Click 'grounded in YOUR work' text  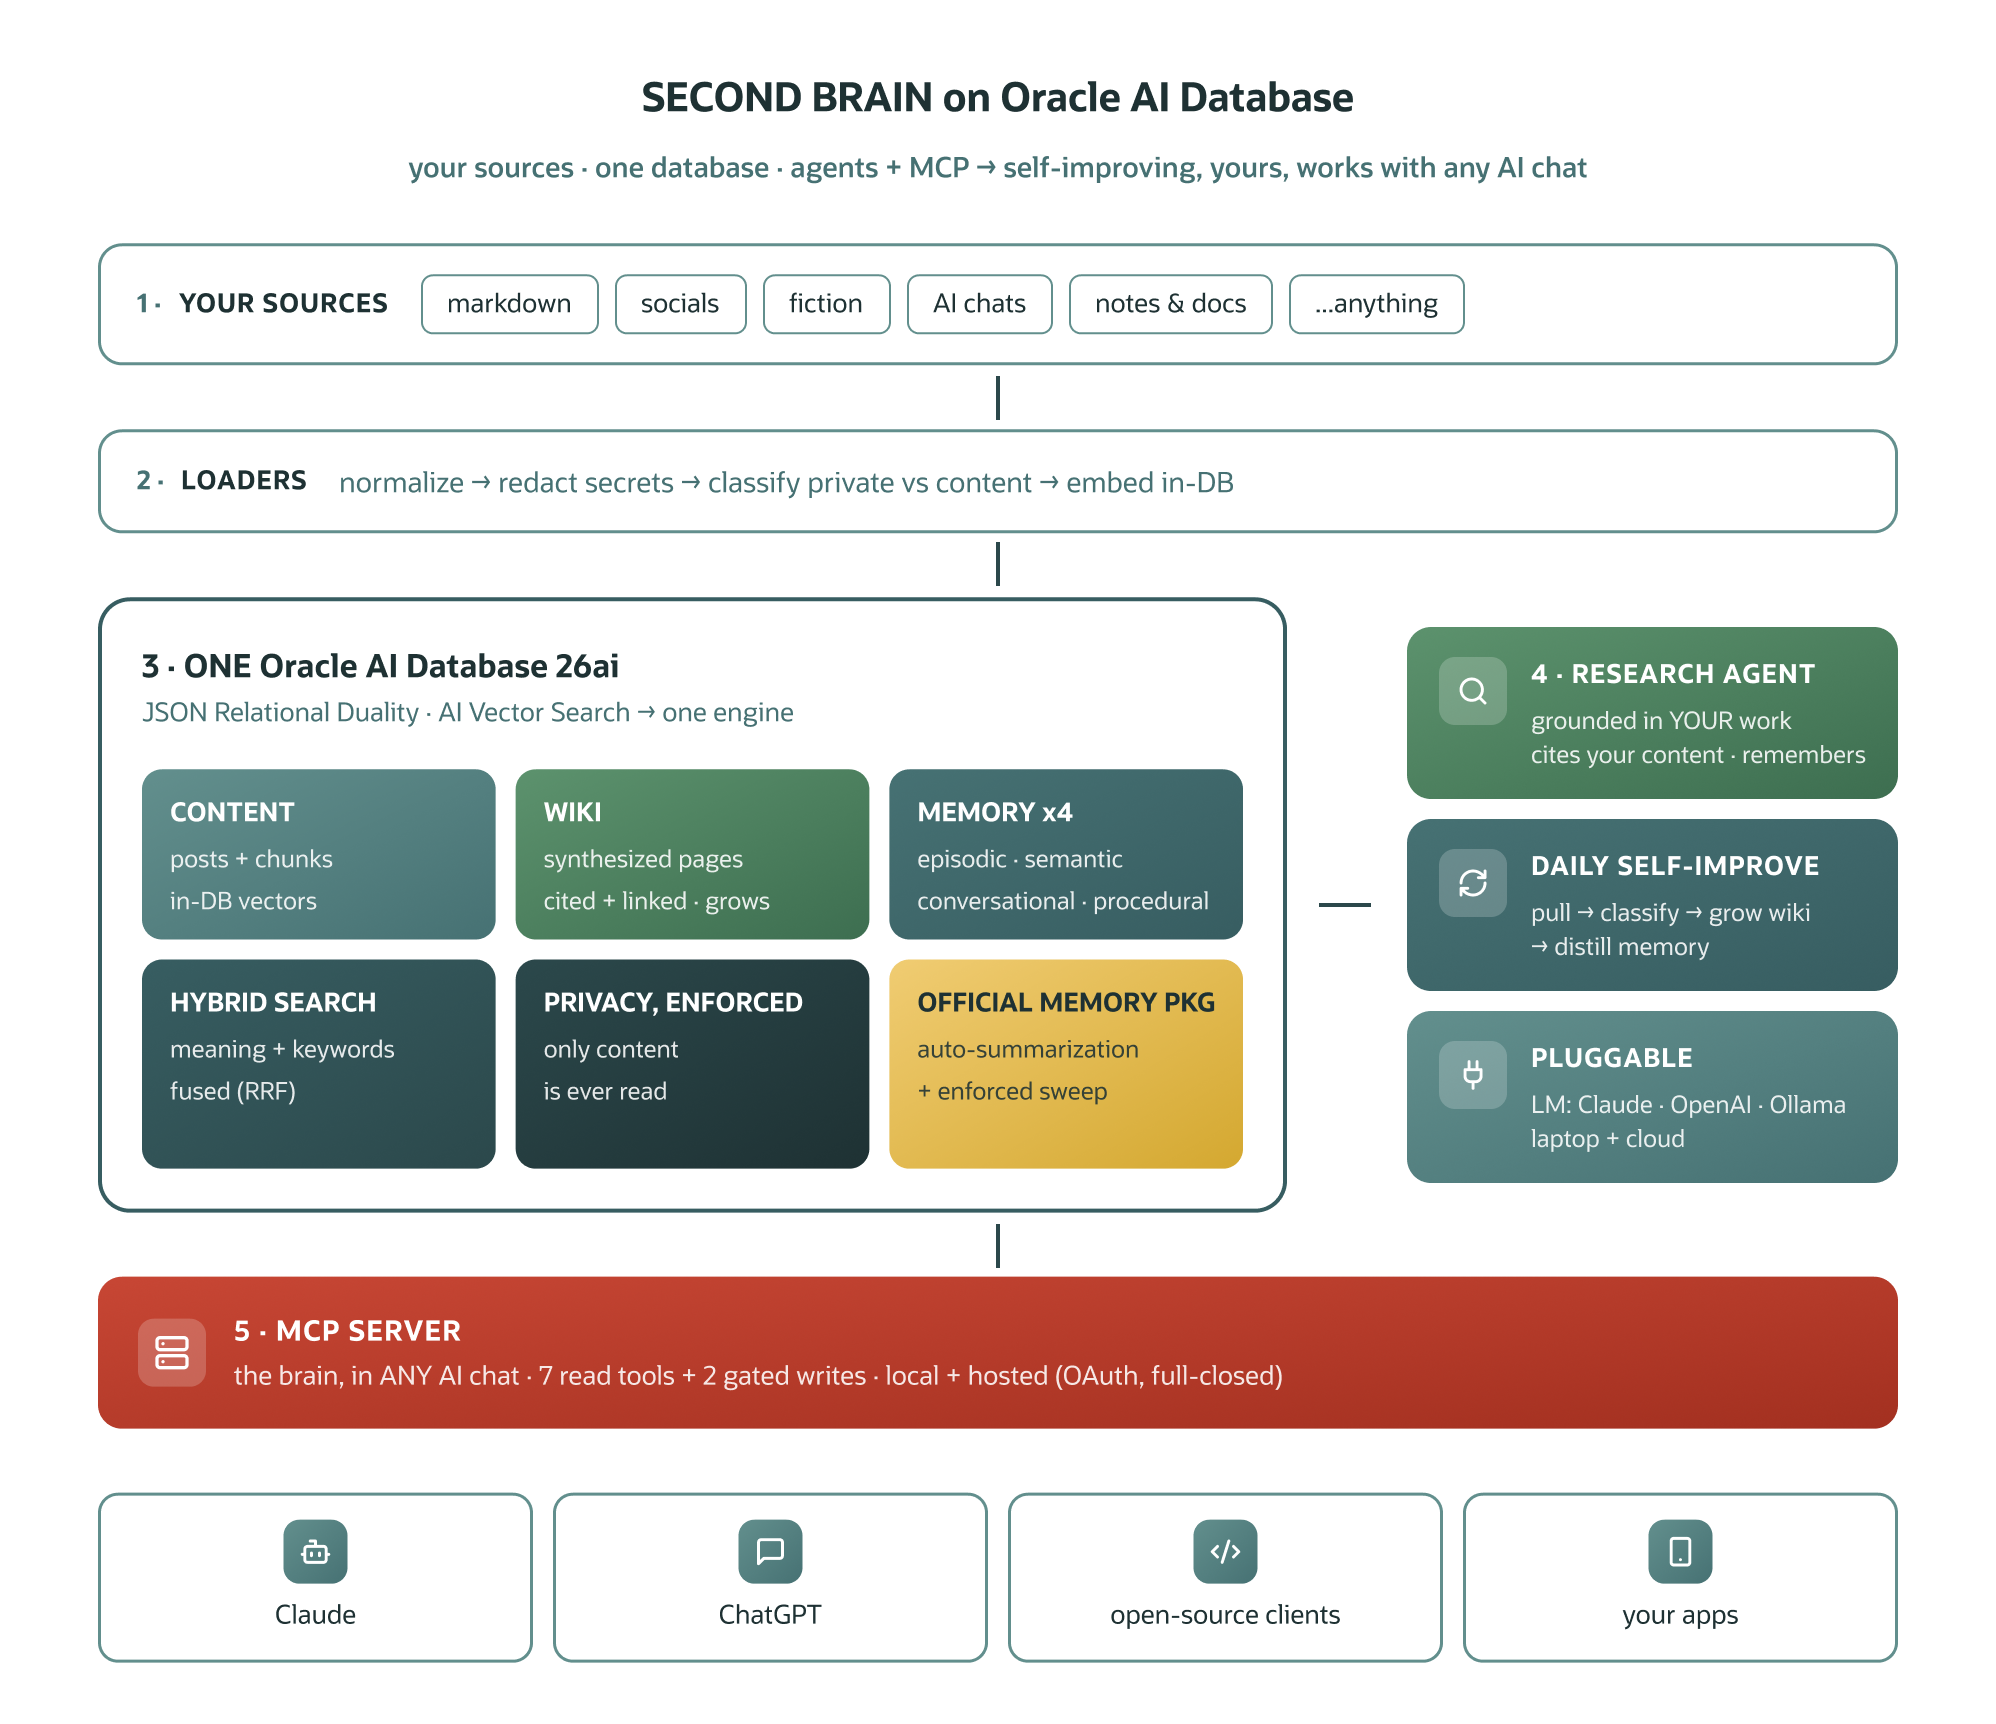click(x=1661, y=721)
